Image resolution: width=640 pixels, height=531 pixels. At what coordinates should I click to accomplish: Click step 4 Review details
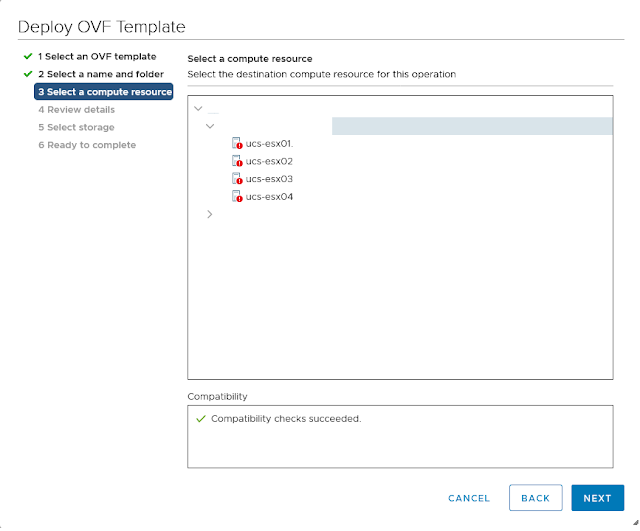76,109
